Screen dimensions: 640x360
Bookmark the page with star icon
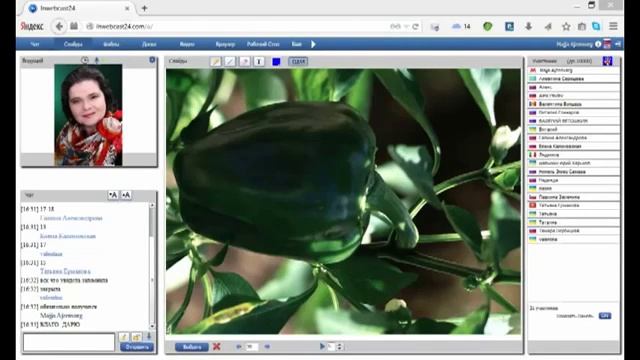pos(566,27)
